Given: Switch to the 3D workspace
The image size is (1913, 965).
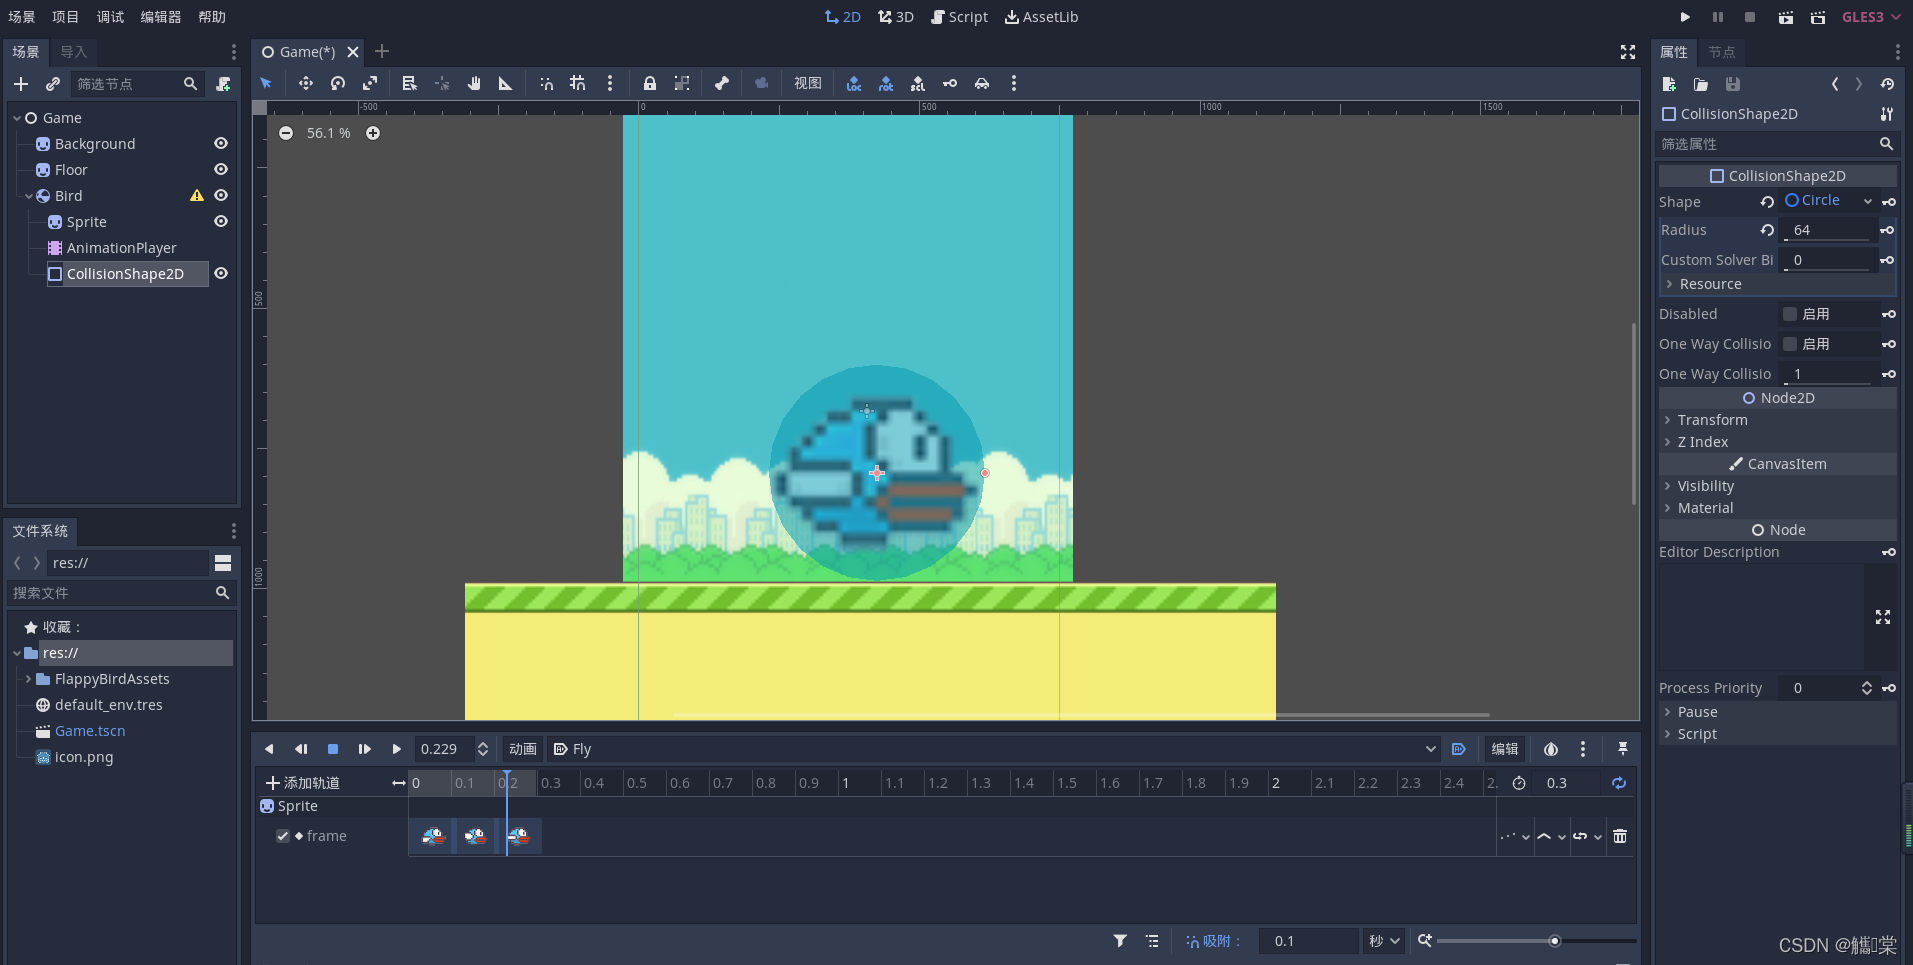Looking at the screenshot, I should [x=896, y=17].
